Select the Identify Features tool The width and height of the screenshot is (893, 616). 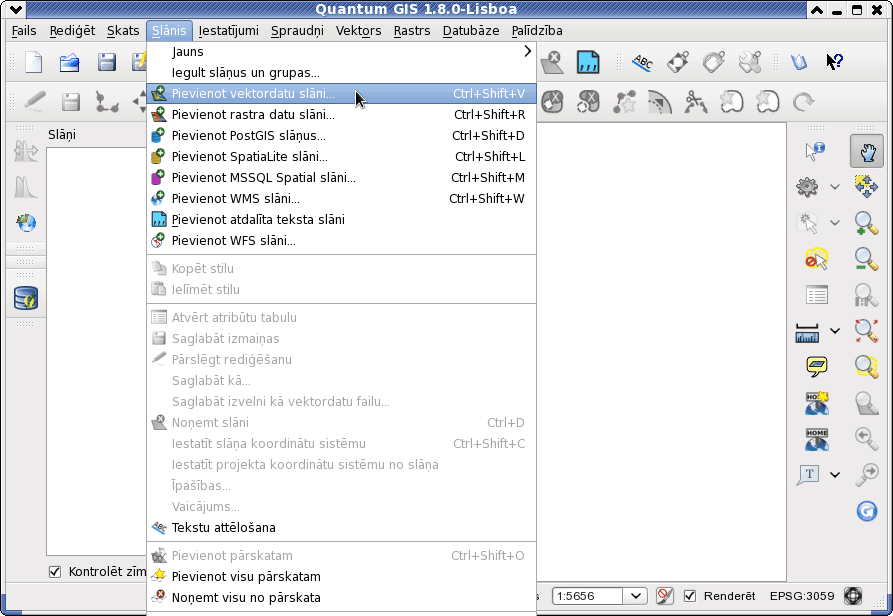tap(816, 151)
